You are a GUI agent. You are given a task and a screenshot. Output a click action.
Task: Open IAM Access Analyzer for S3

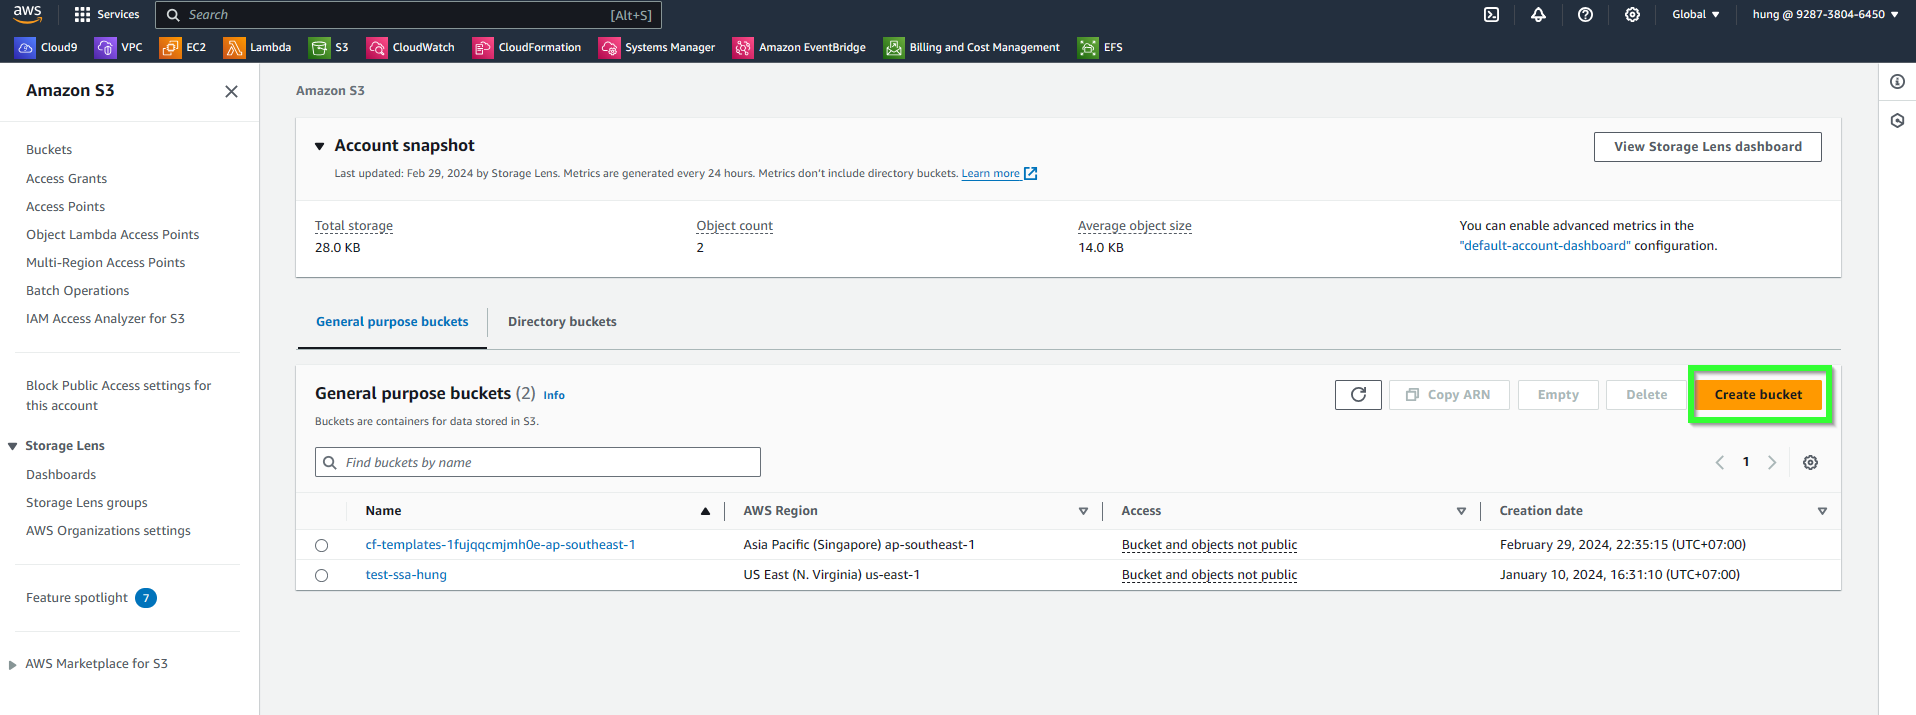105,319
